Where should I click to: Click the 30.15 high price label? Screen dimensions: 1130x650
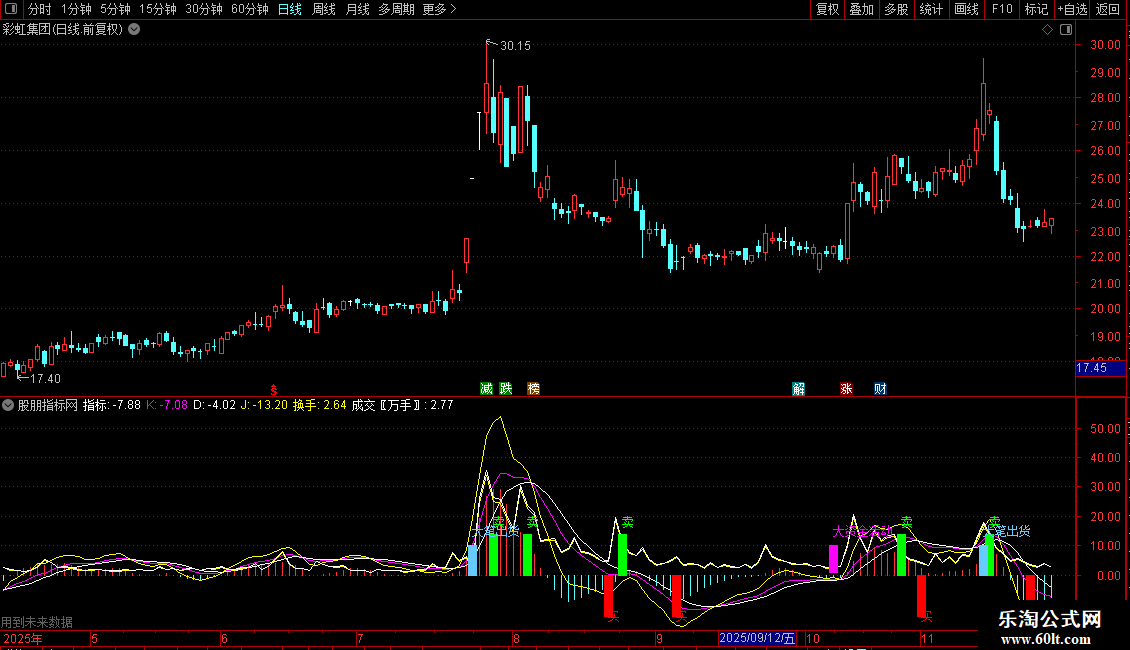[515, 46]
